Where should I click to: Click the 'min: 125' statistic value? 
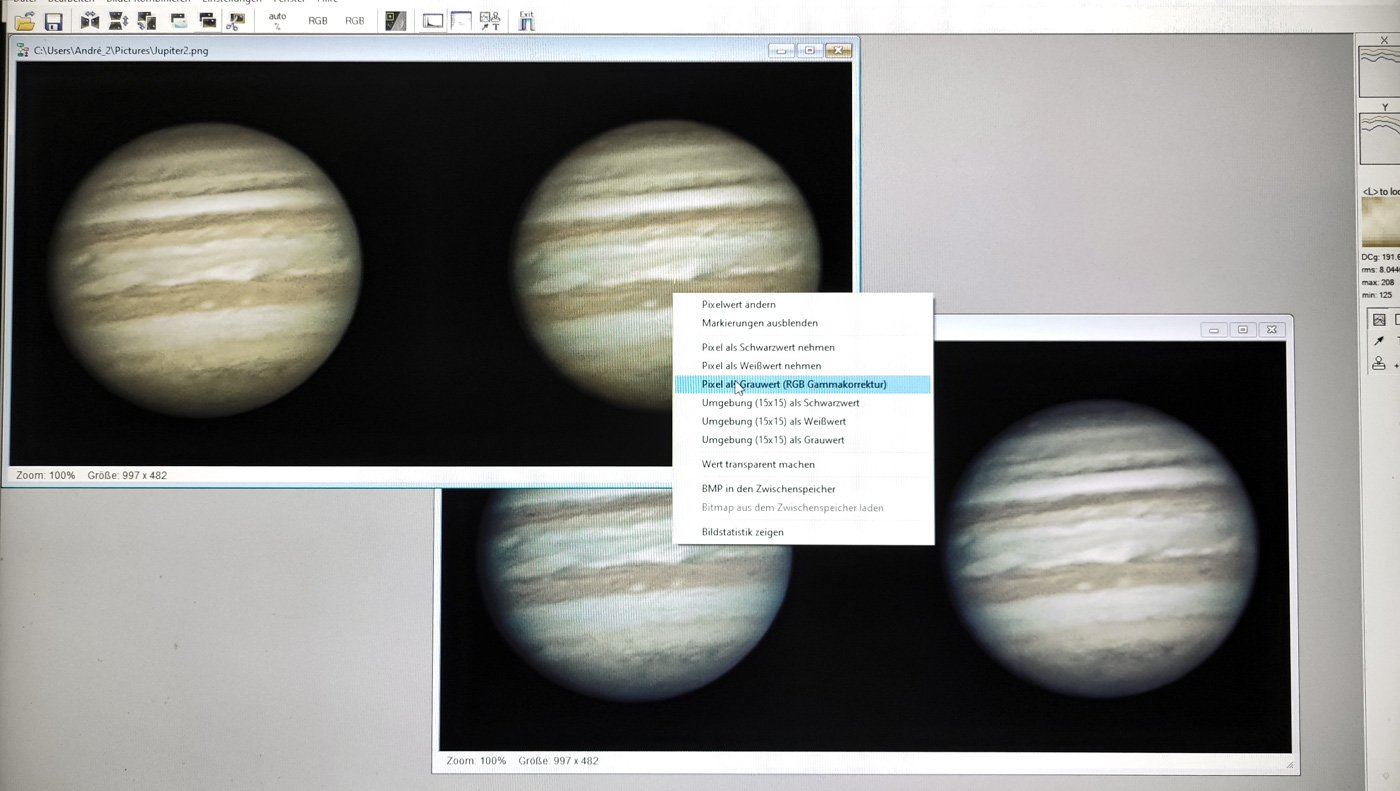coord(1378,296)
